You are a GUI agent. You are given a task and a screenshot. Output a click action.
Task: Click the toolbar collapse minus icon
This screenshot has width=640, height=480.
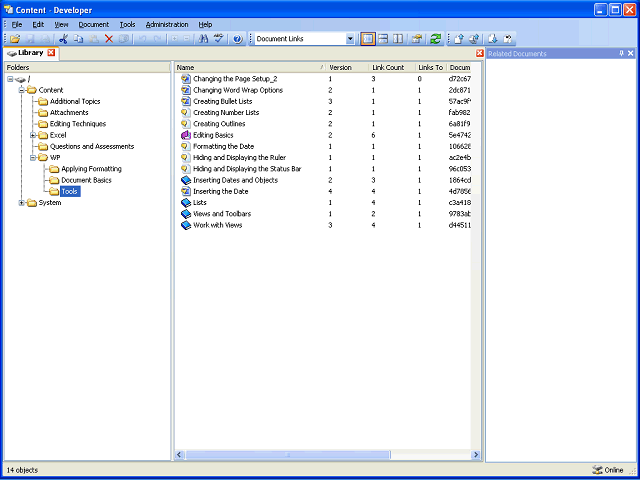point(187,39)
